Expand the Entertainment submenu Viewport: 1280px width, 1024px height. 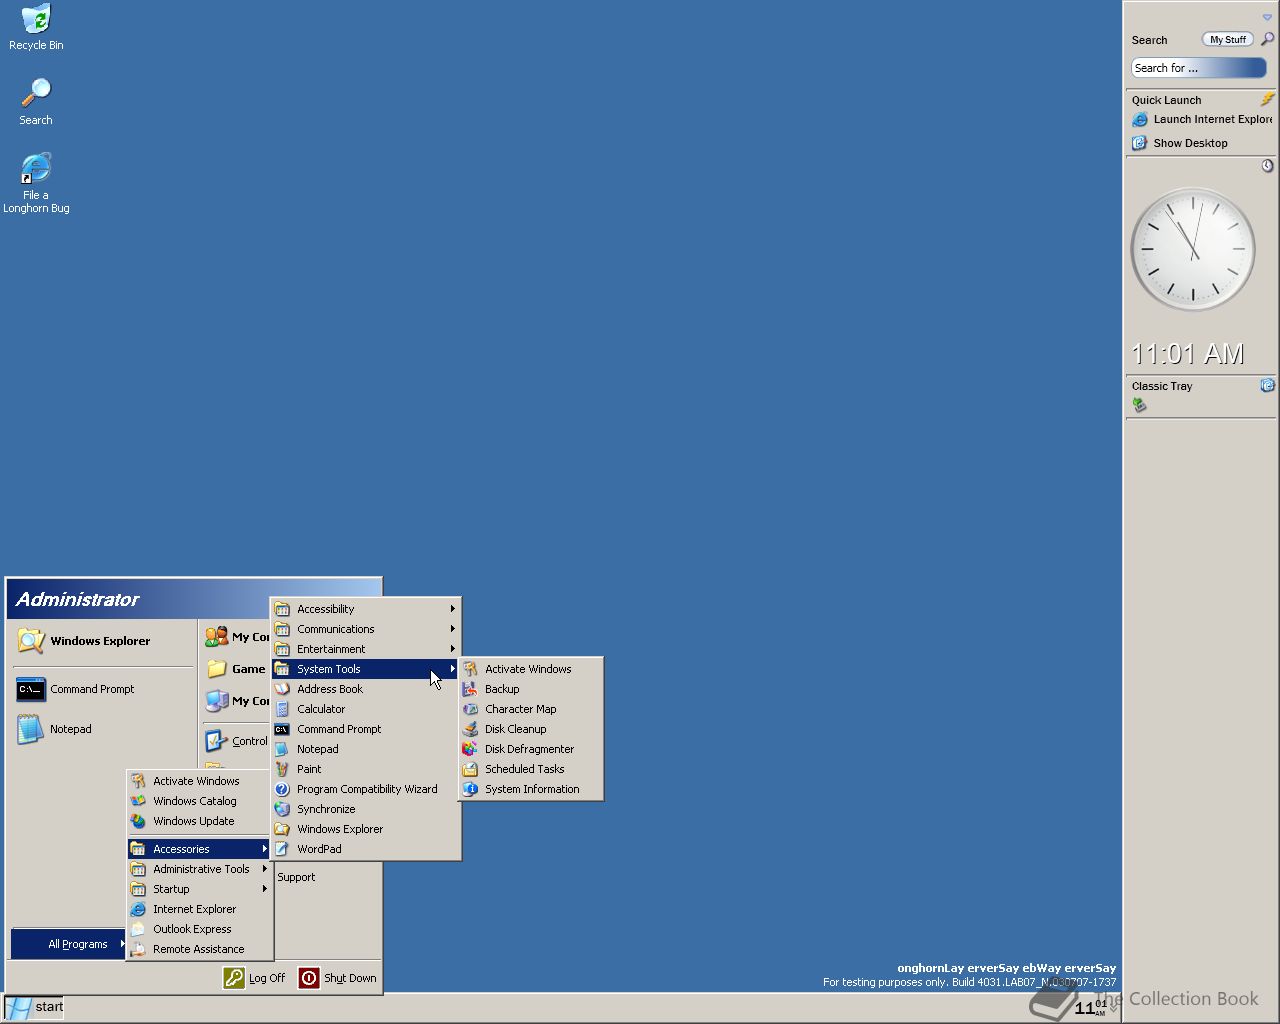pos(366,649)
